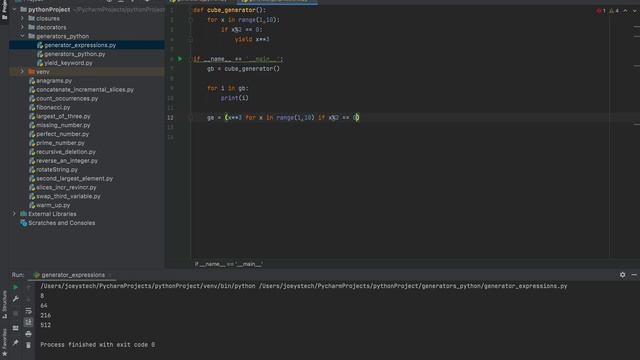The image size is (640, 360).
Task: Click 'Process finished with exit code 0' text
Action: coord(98,345)
